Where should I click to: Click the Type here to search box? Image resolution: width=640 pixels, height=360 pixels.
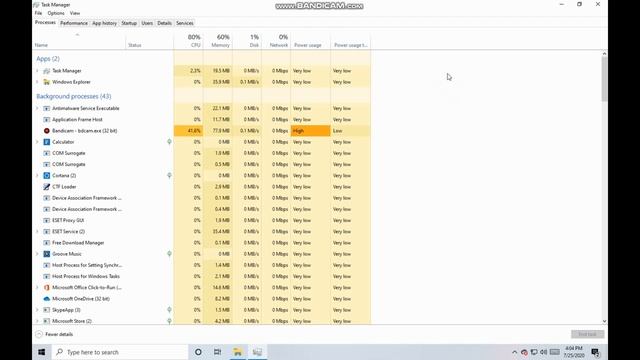pyautogui.click(x=120, y=352)
